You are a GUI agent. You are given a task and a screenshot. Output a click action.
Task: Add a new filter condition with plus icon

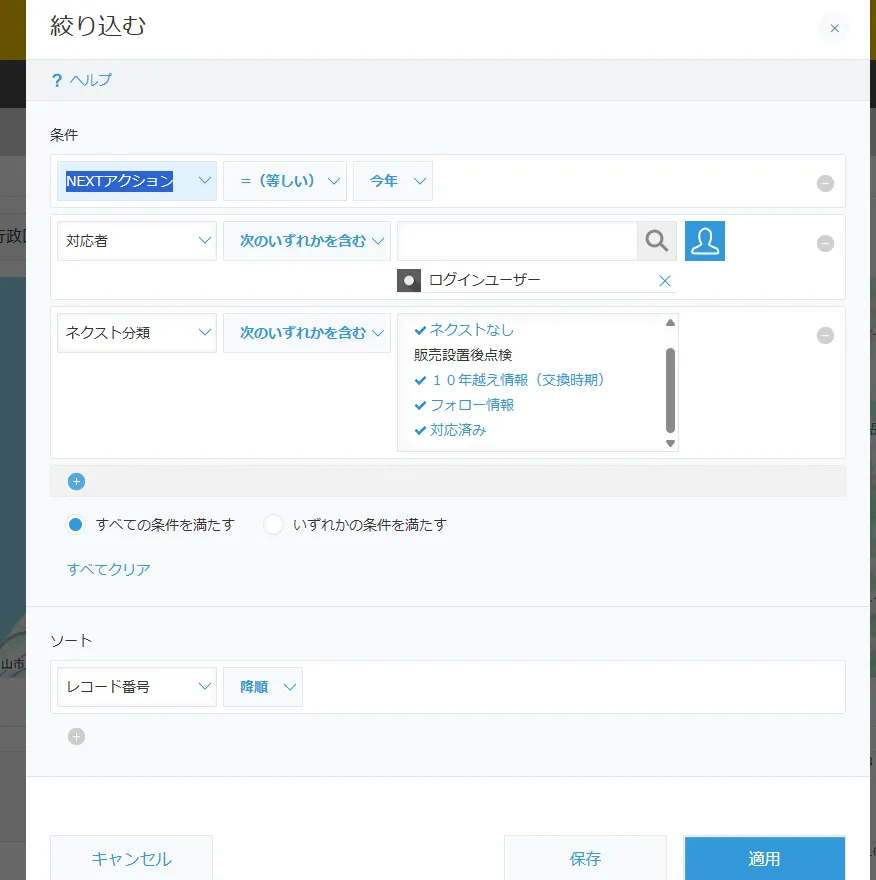77,481
